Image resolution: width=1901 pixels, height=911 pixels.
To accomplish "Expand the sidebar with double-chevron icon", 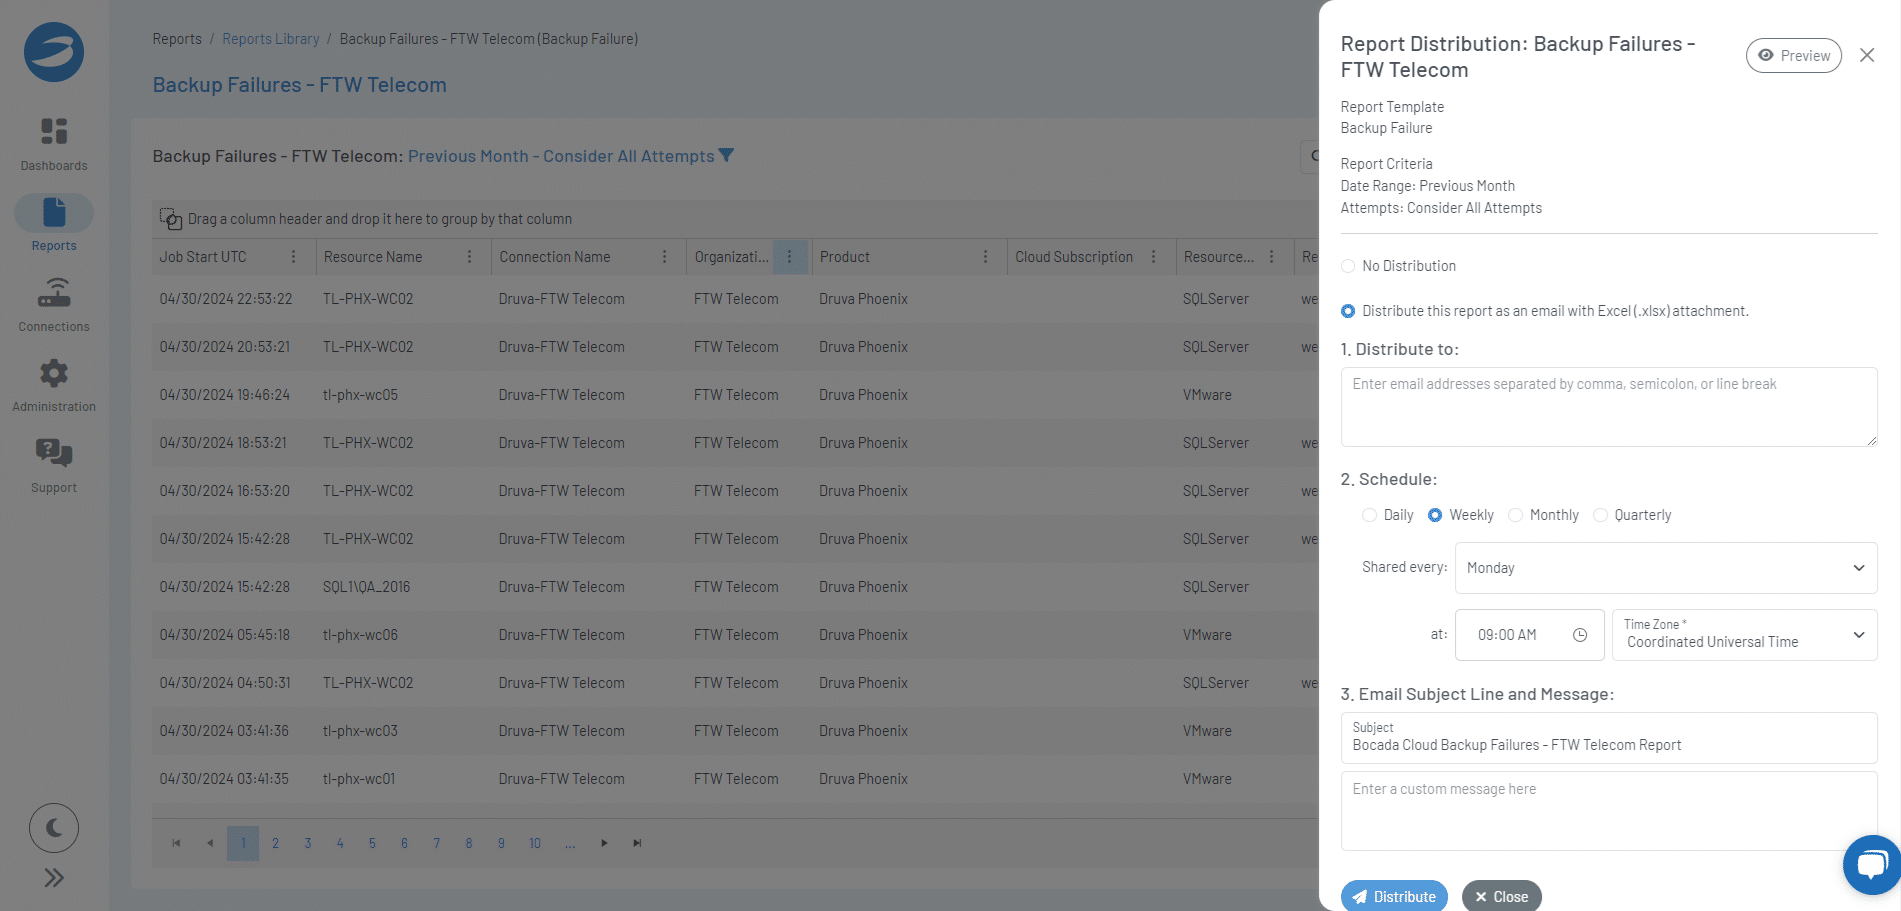I will (x=54, y=878).
